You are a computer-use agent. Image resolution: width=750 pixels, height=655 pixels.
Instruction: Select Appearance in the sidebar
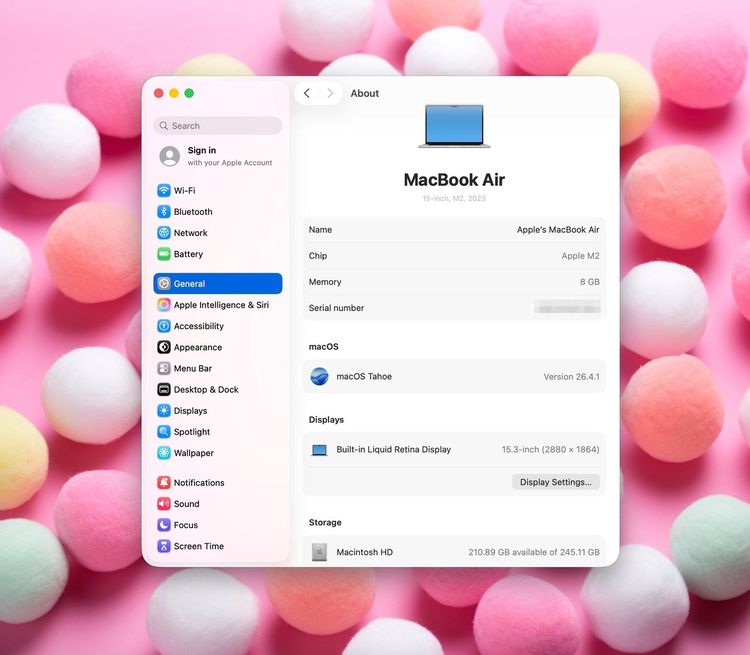tap(218, 347)
